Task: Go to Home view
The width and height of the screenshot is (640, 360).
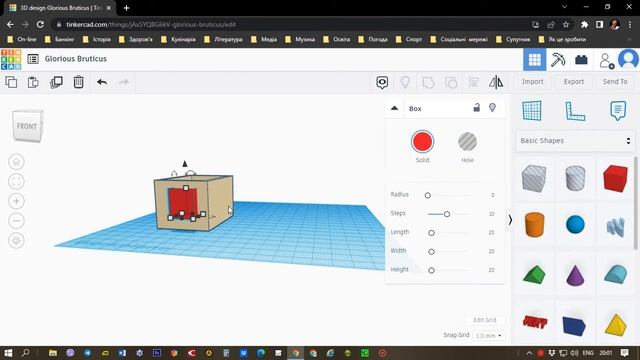Action: pos(16,162)
